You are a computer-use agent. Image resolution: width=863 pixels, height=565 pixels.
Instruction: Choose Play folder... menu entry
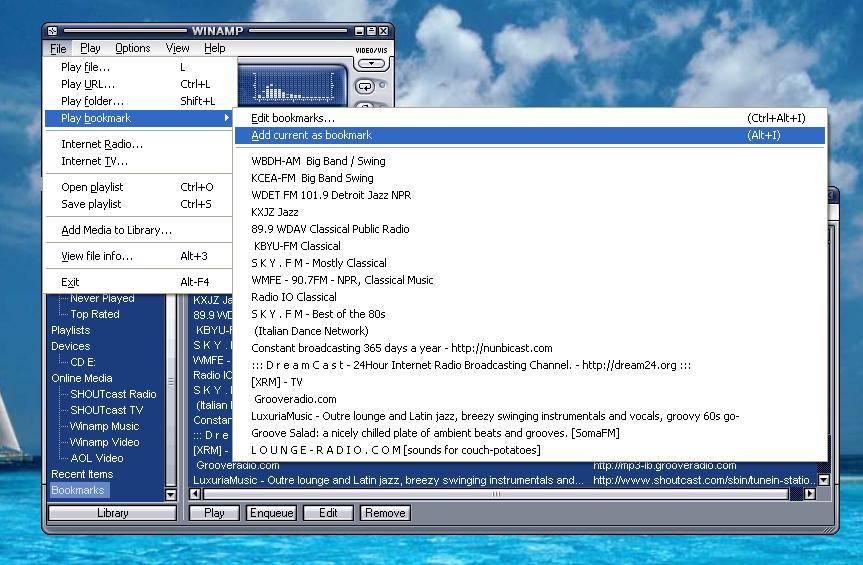click(x=138, y=101)
